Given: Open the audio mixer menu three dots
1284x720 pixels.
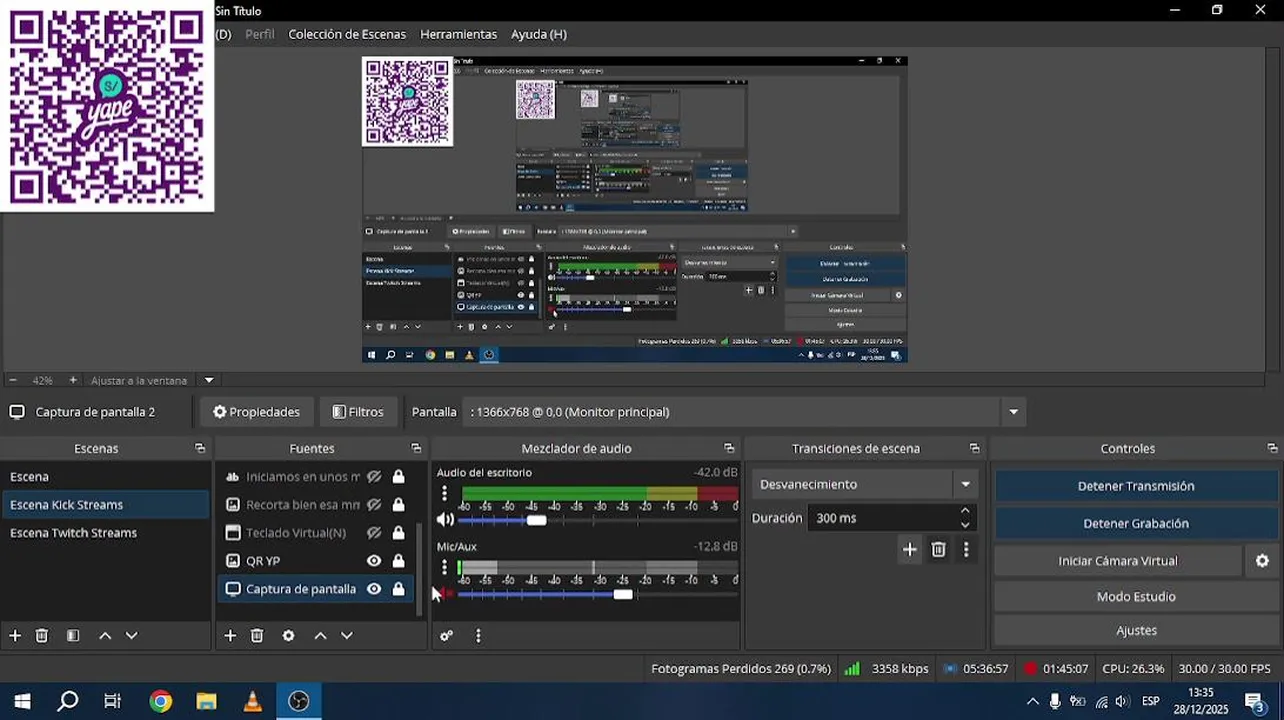Looking at the screenshot, I should pos(478,635).
